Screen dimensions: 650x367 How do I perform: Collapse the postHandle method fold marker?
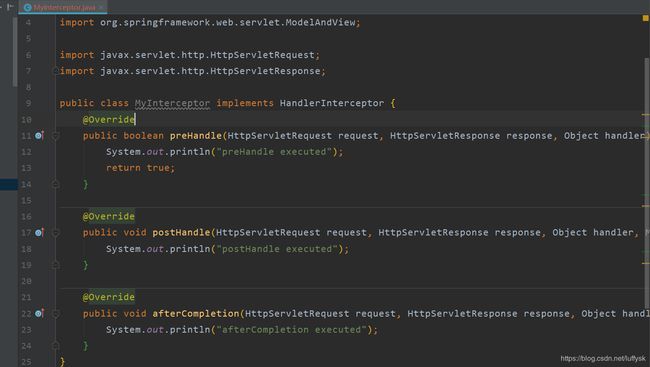[x=56, y=233]
